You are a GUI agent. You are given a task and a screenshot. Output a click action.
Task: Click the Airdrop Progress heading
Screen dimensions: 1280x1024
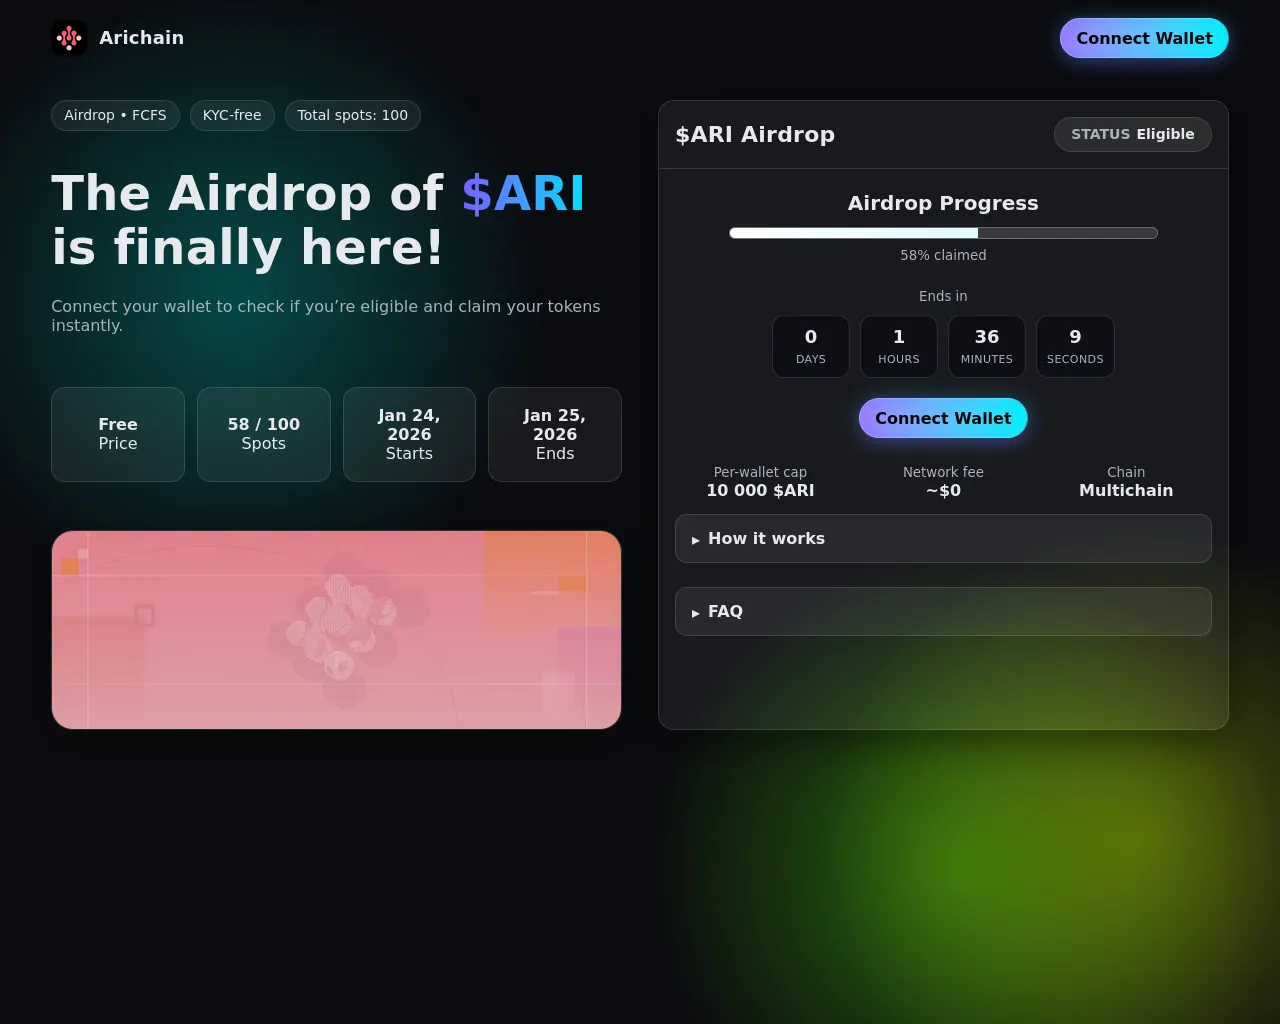943,203
